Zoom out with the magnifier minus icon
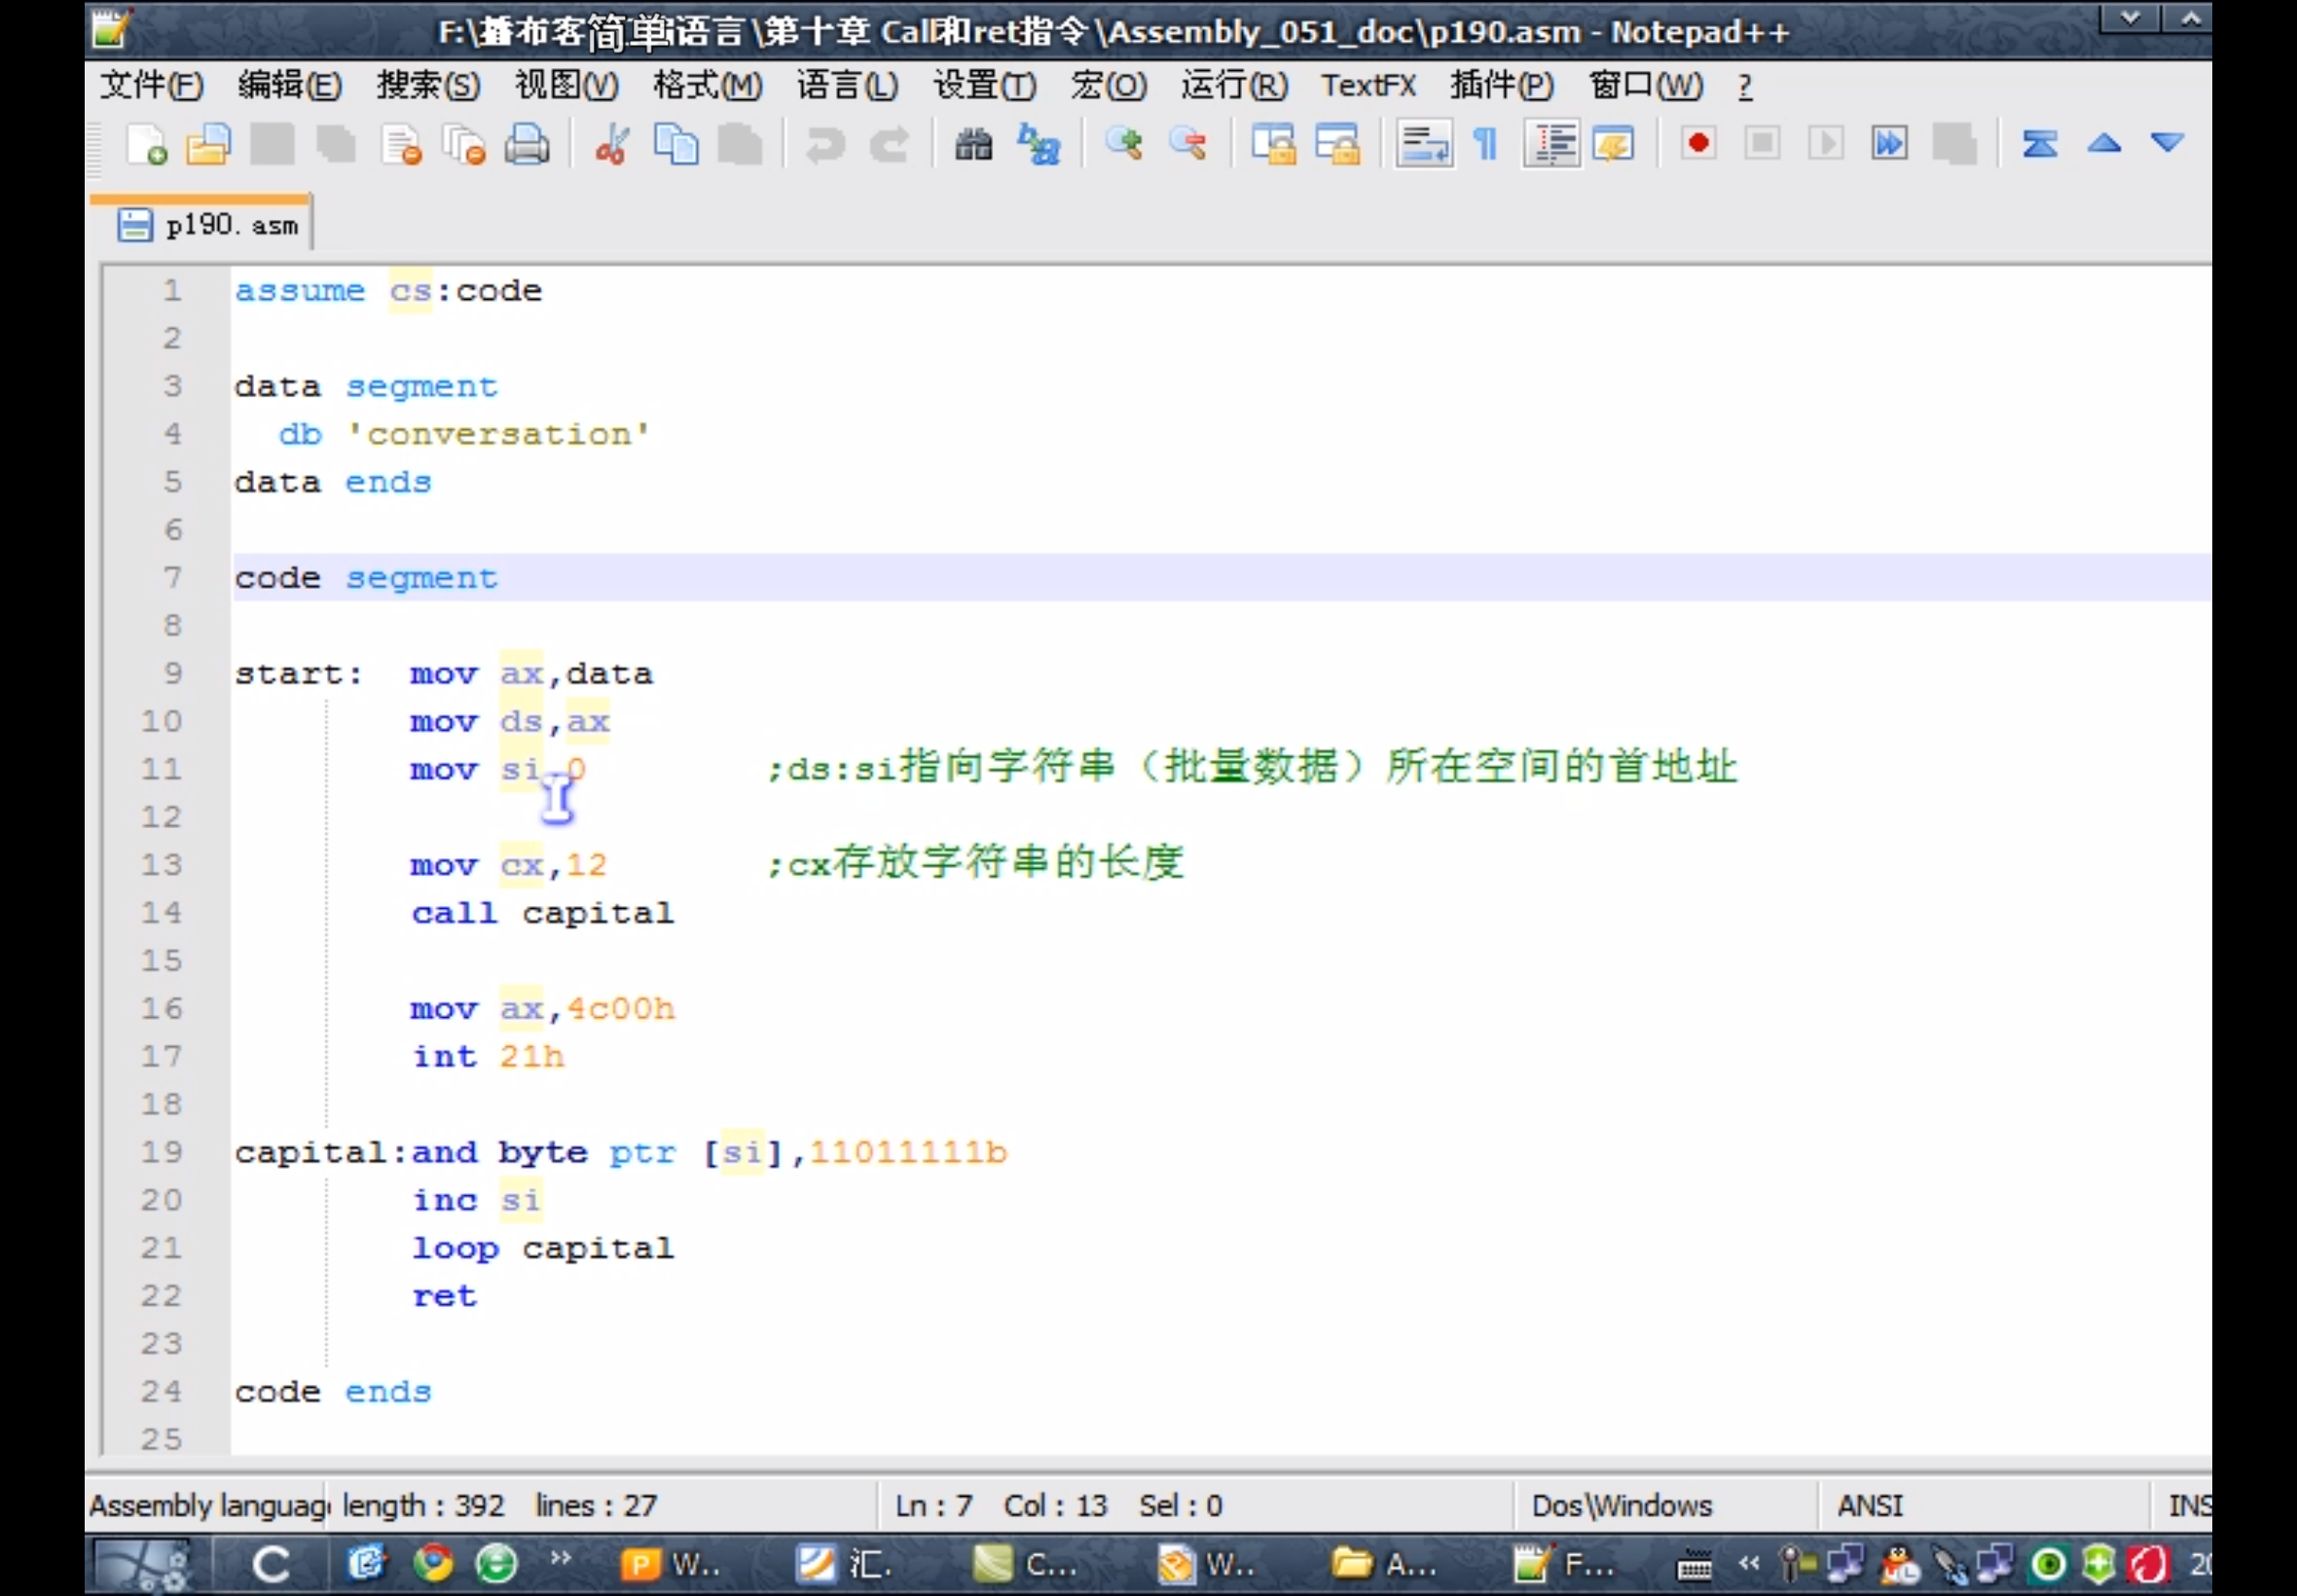 [x=1188, y=145]
